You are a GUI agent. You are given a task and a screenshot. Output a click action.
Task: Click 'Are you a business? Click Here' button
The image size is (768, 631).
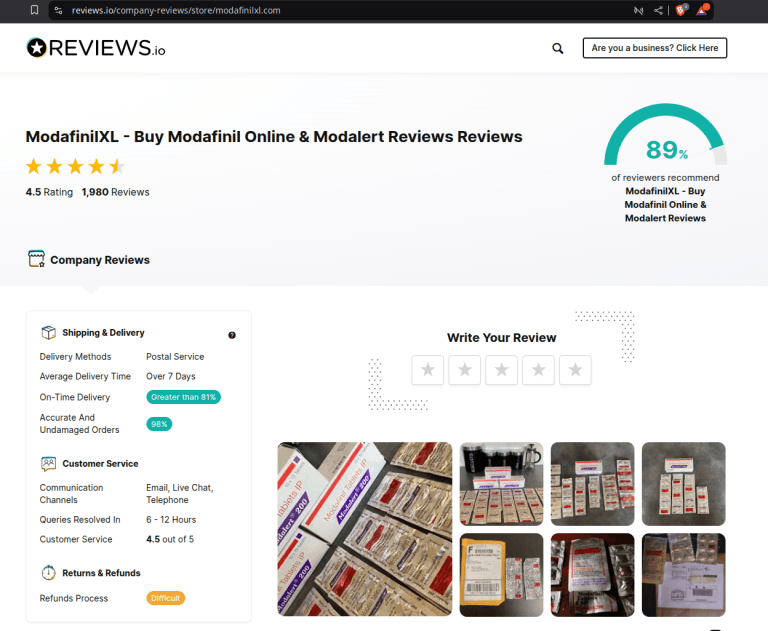(654, 48)
